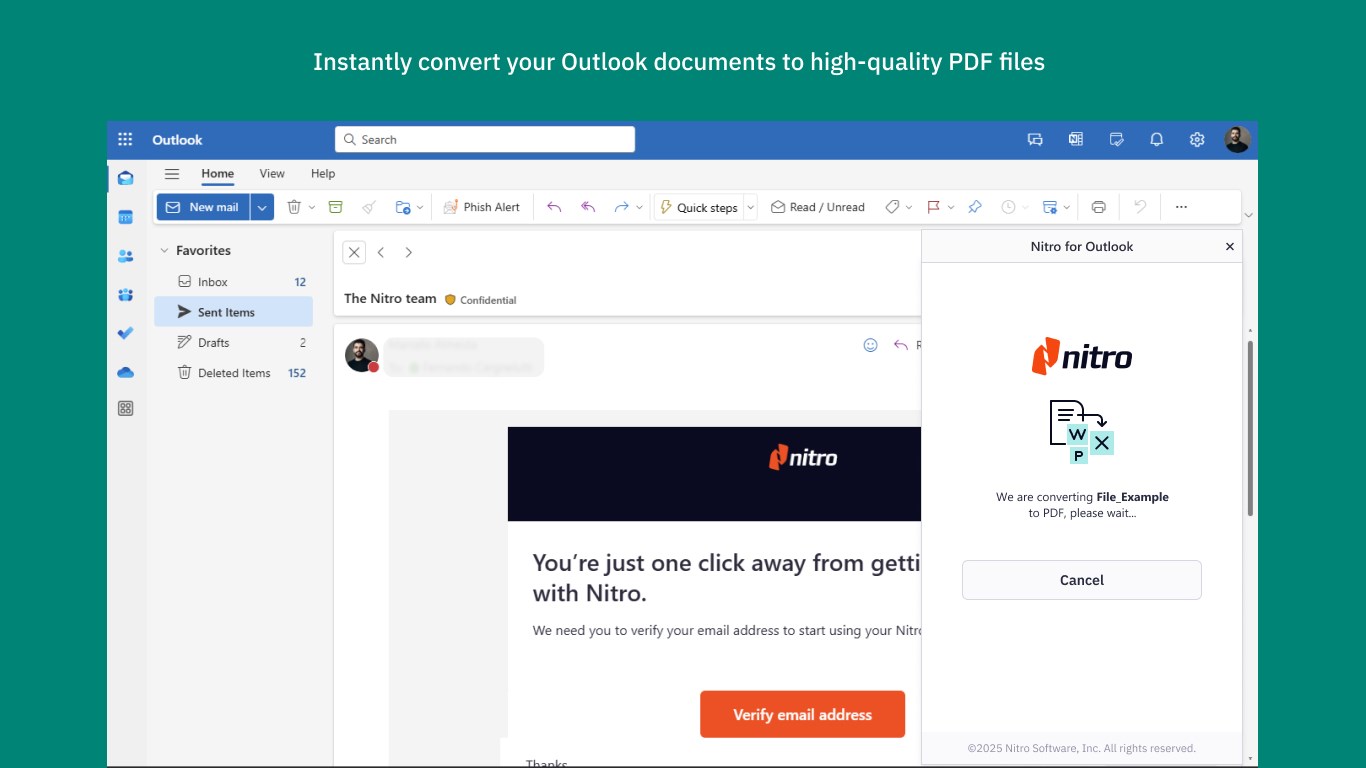
Task: Click the Print icon
Action: point(1099,207)
